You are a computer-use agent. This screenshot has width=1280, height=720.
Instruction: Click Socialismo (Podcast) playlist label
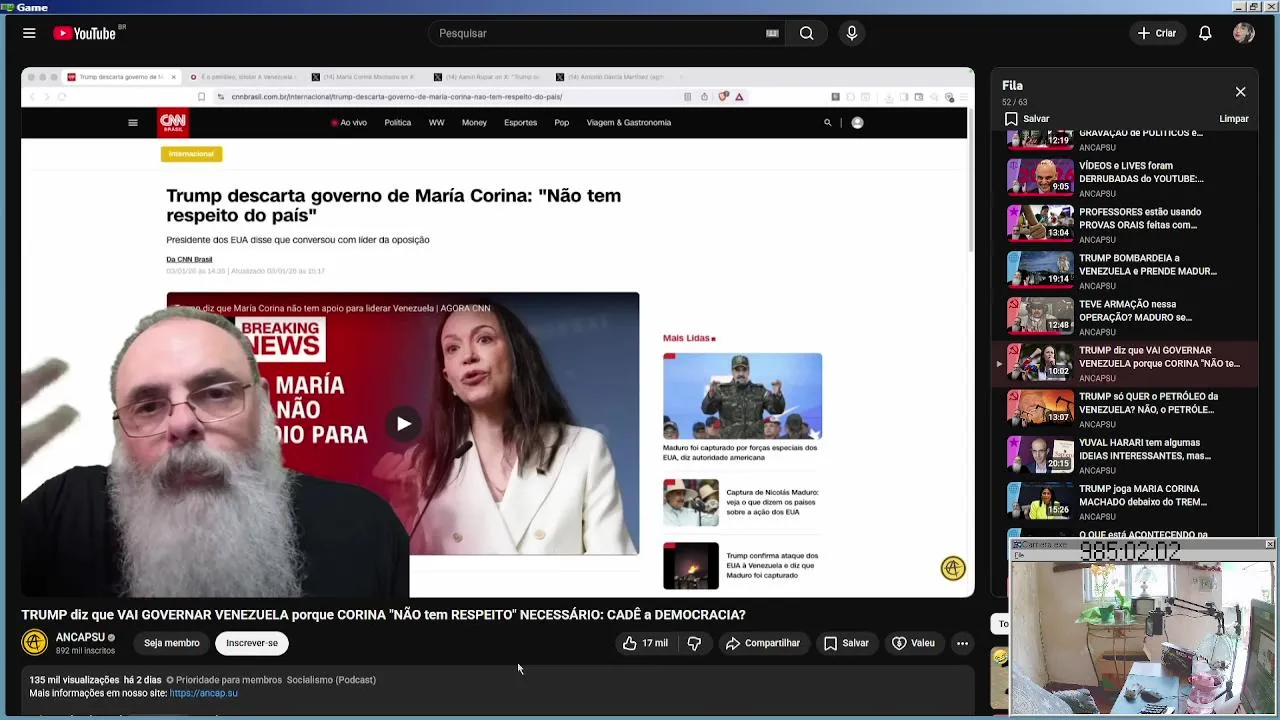click(331, 680)
